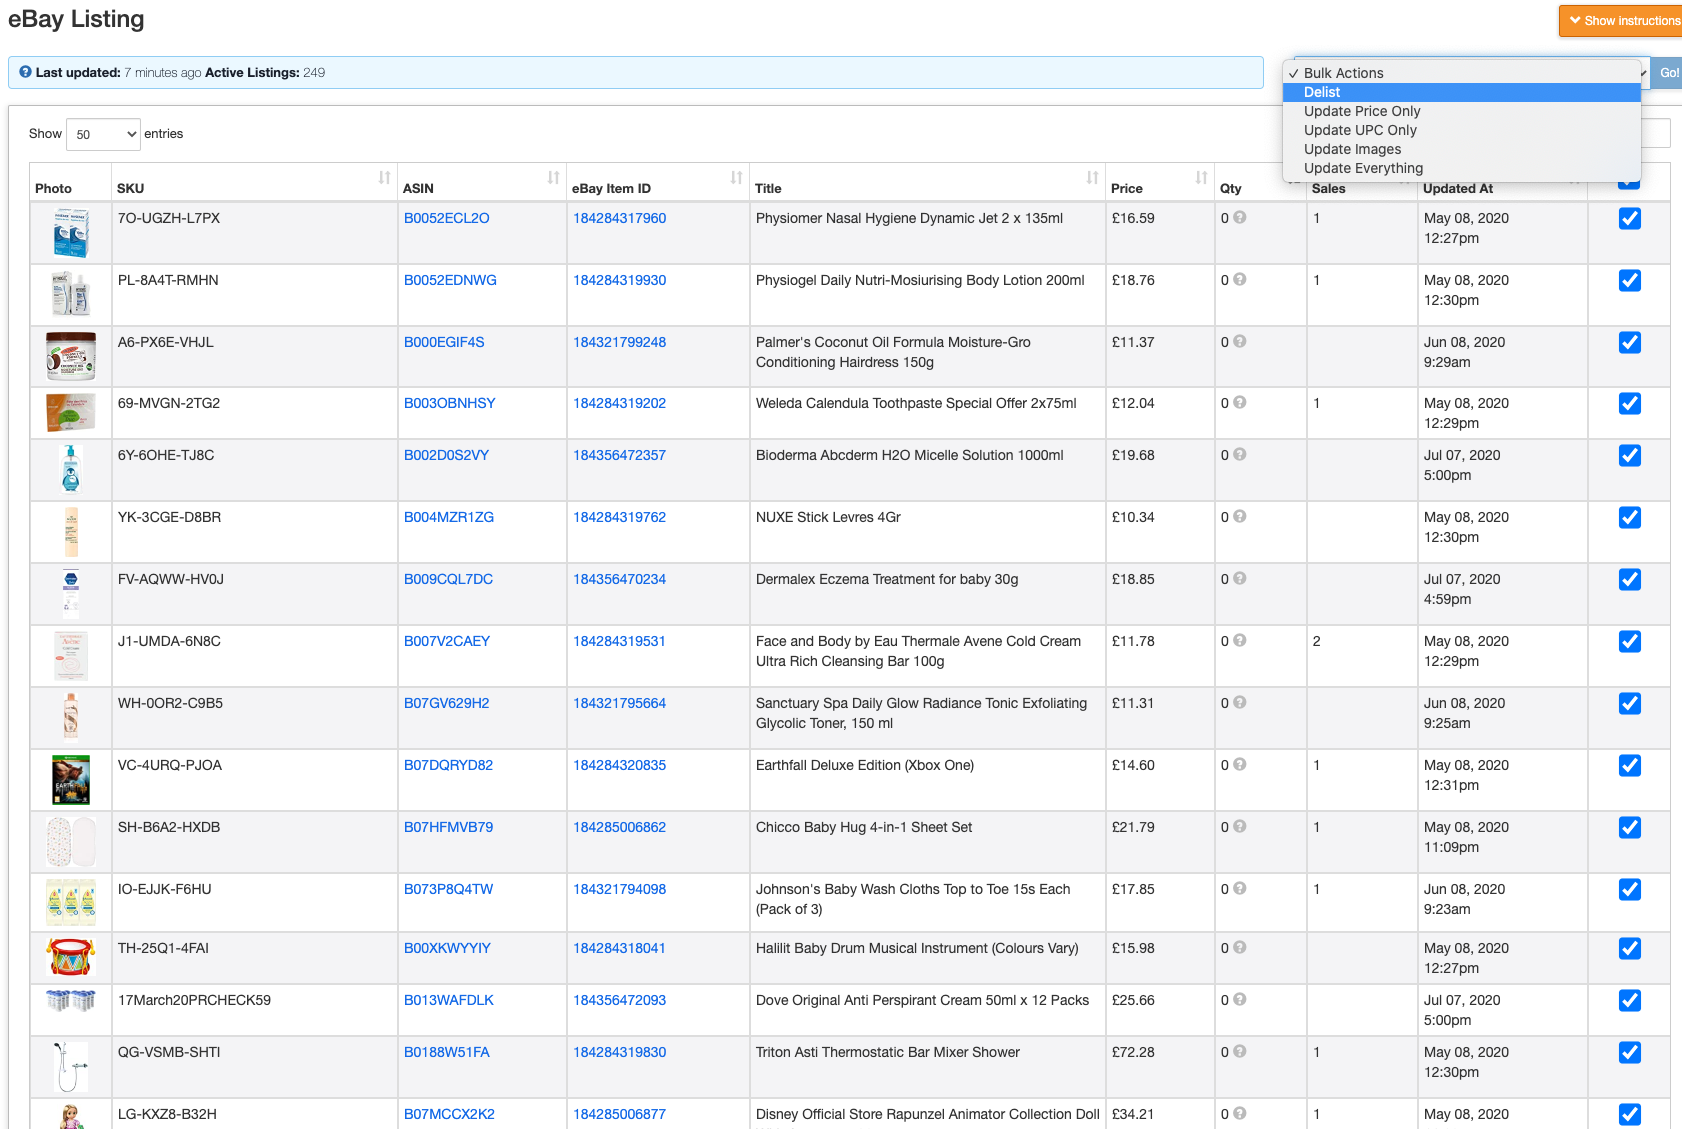Click qty help icon for Physiomer Nasal row
Screen dimensions: 1682x1129
[x=1240, y=217]
